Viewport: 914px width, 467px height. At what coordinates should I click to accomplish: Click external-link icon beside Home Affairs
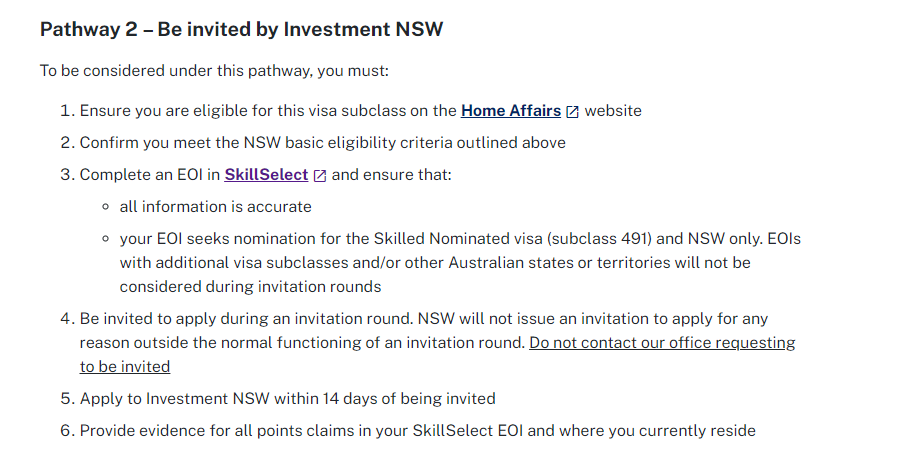click(x=573, y=112)
